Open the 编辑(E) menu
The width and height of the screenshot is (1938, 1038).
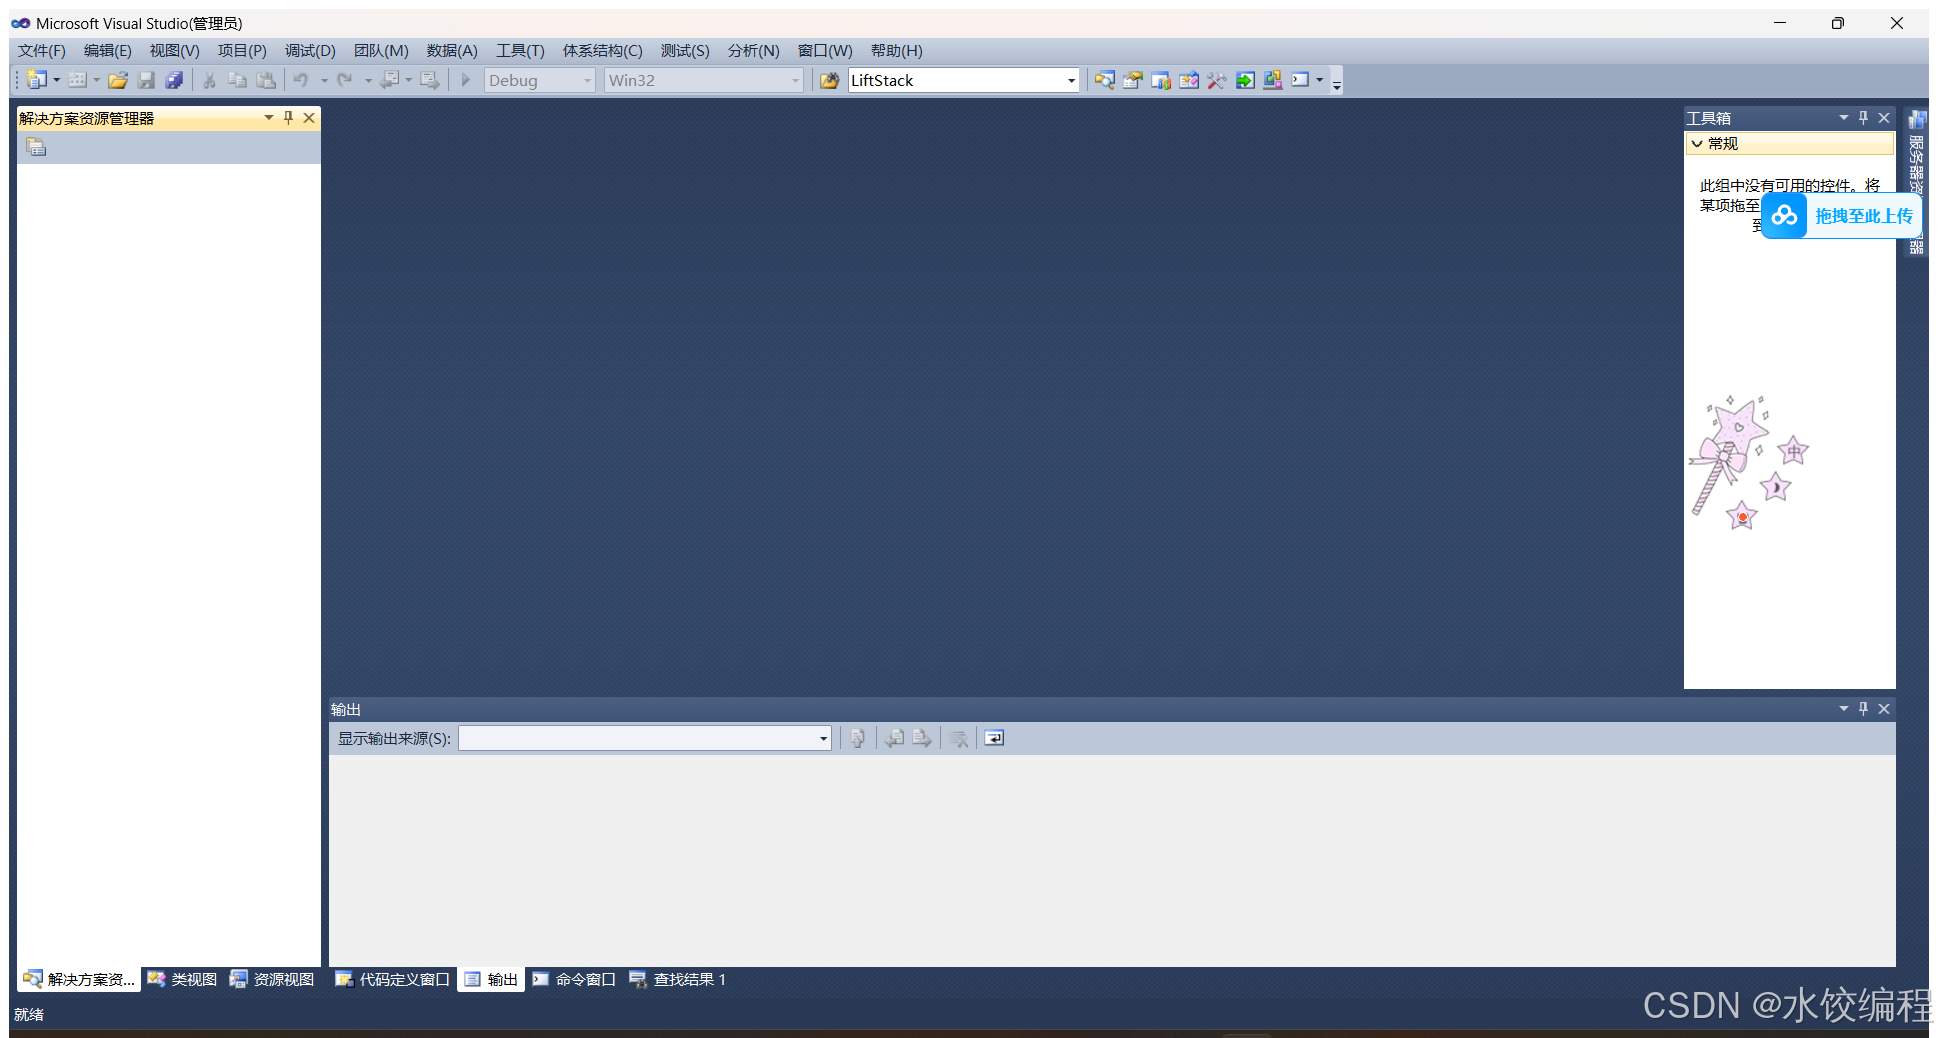tap(108, 51)
